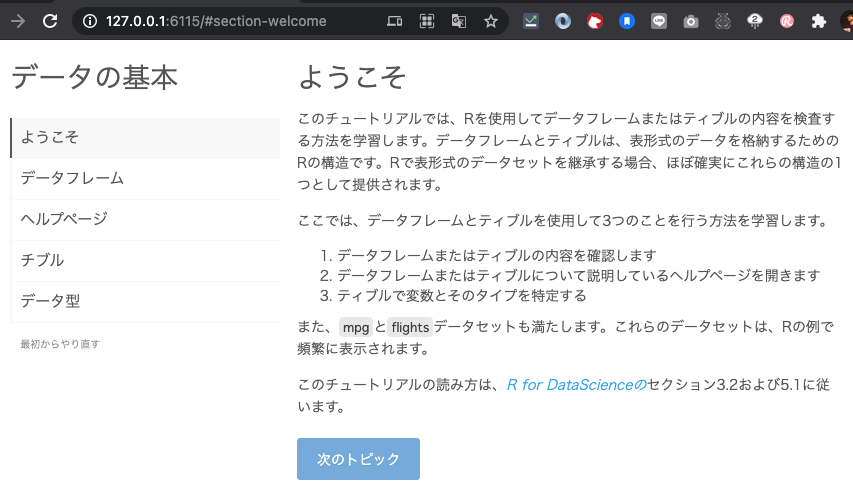Screen dimensions: 853x500
Task: Open the データ型 sidebar topic
Action: tap(145, 301)
